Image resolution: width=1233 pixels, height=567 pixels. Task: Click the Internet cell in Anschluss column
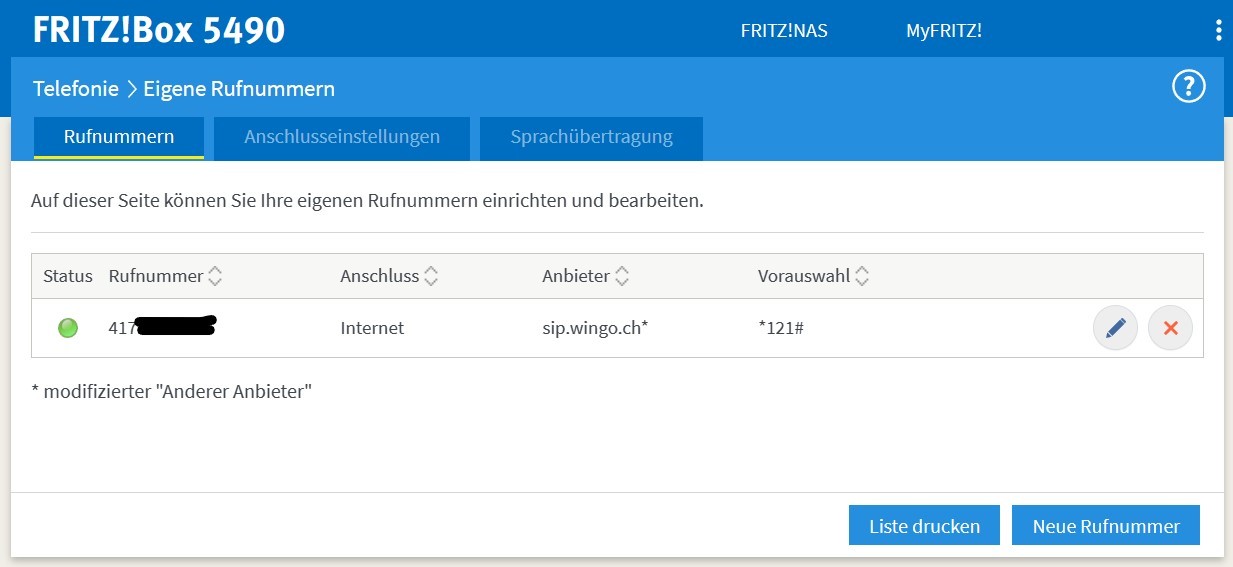click(372, 328)
